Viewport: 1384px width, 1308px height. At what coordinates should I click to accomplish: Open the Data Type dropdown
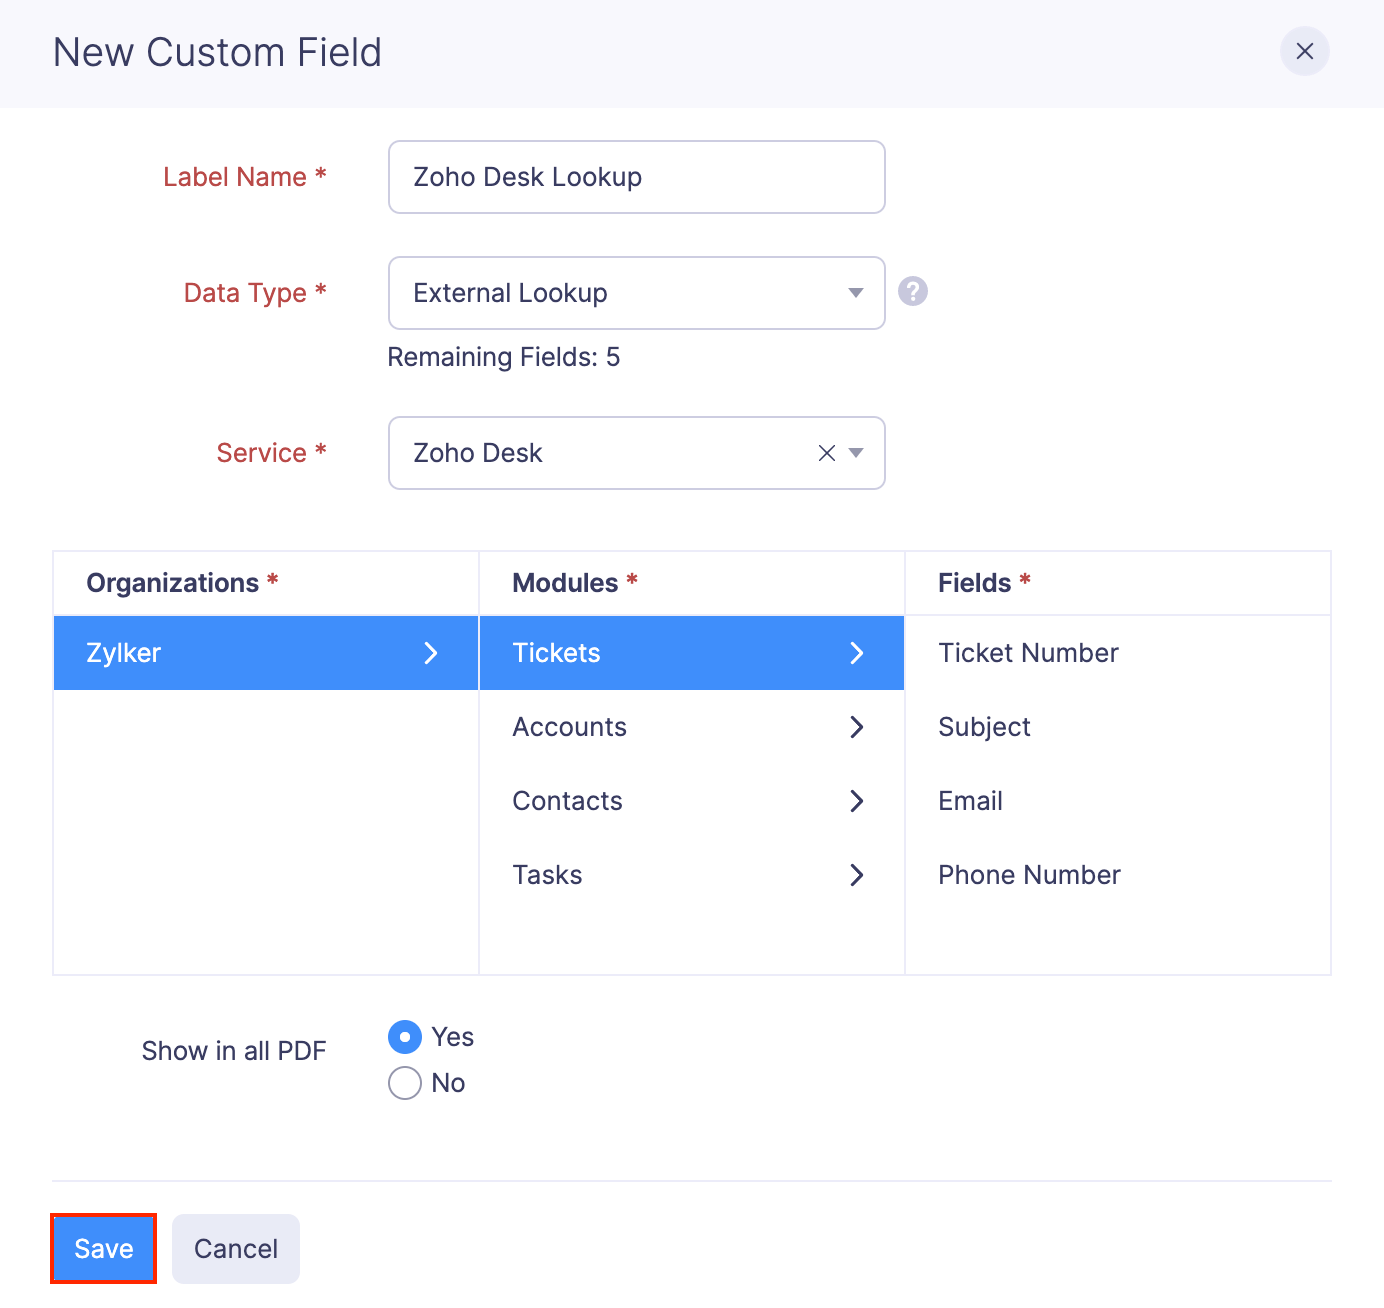point(856,293)
